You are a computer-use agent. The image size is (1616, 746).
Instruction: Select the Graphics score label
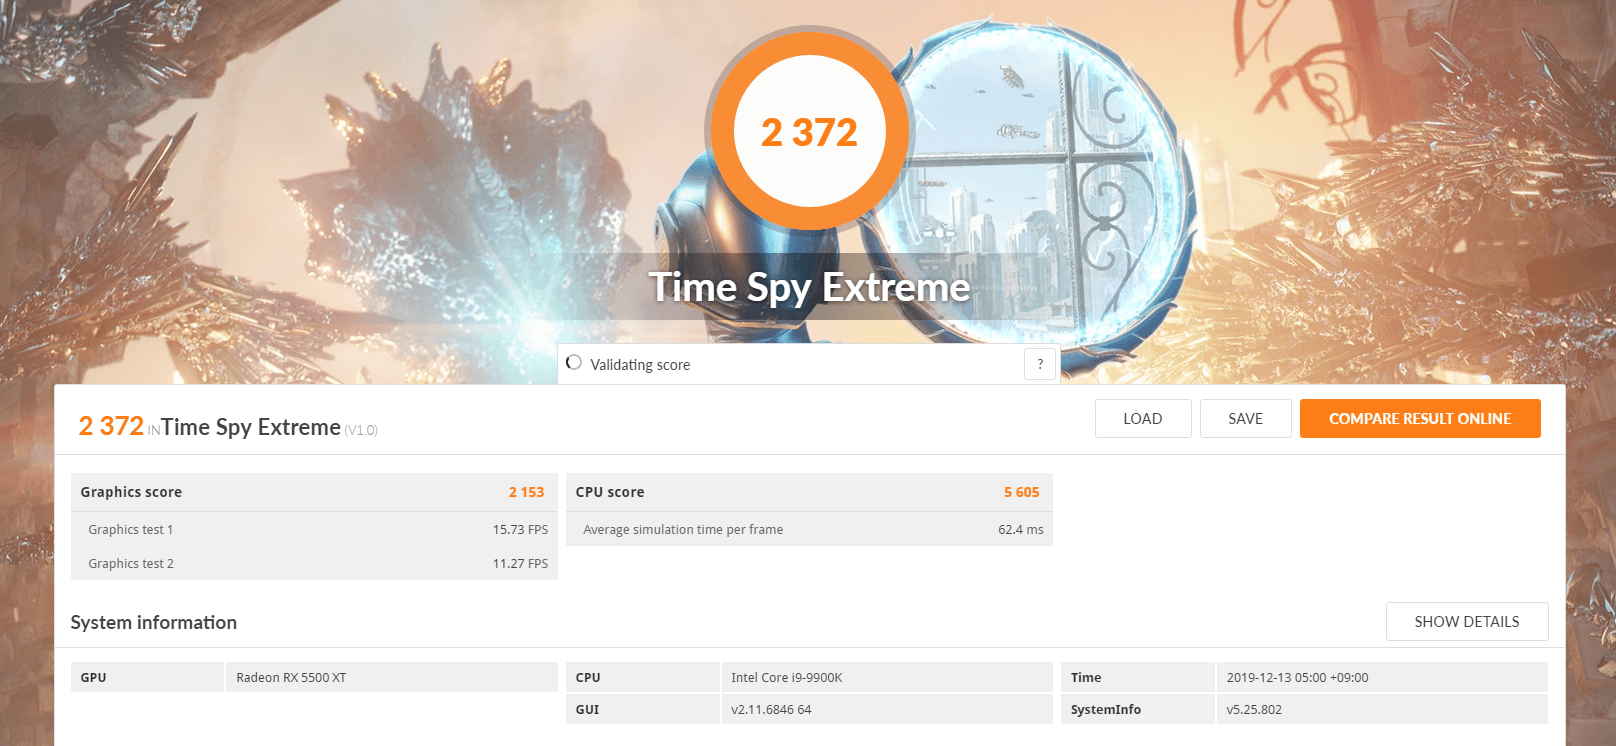click(131, 492)
